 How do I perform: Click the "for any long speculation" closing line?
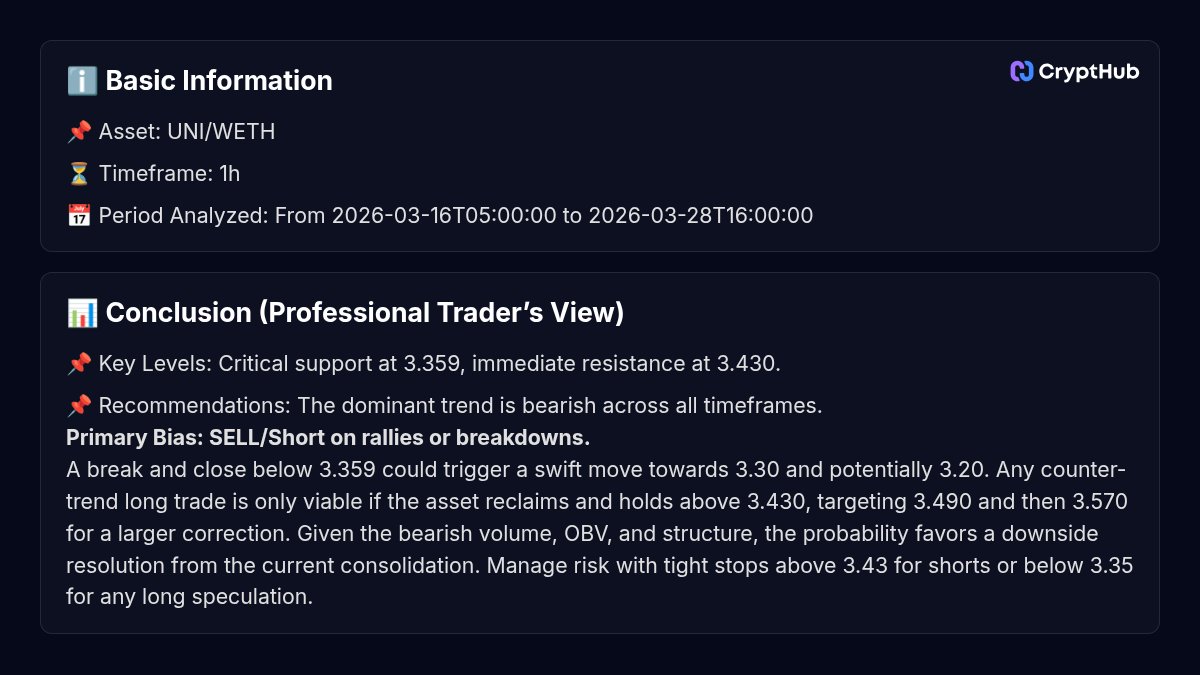click(190, 598)
